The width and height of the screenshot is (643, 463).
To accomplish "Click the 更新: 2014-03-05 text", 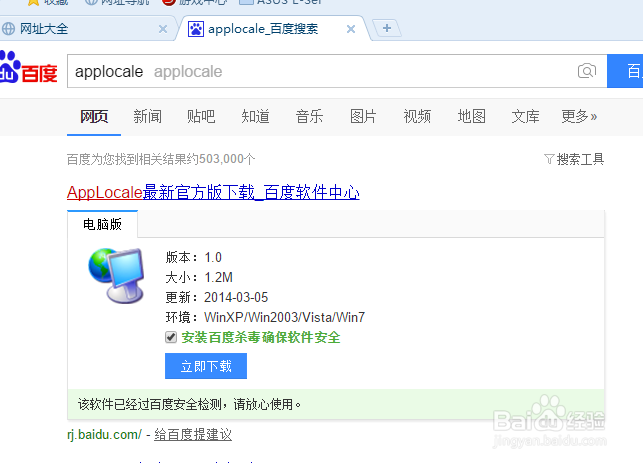I will tap(217, 297).
